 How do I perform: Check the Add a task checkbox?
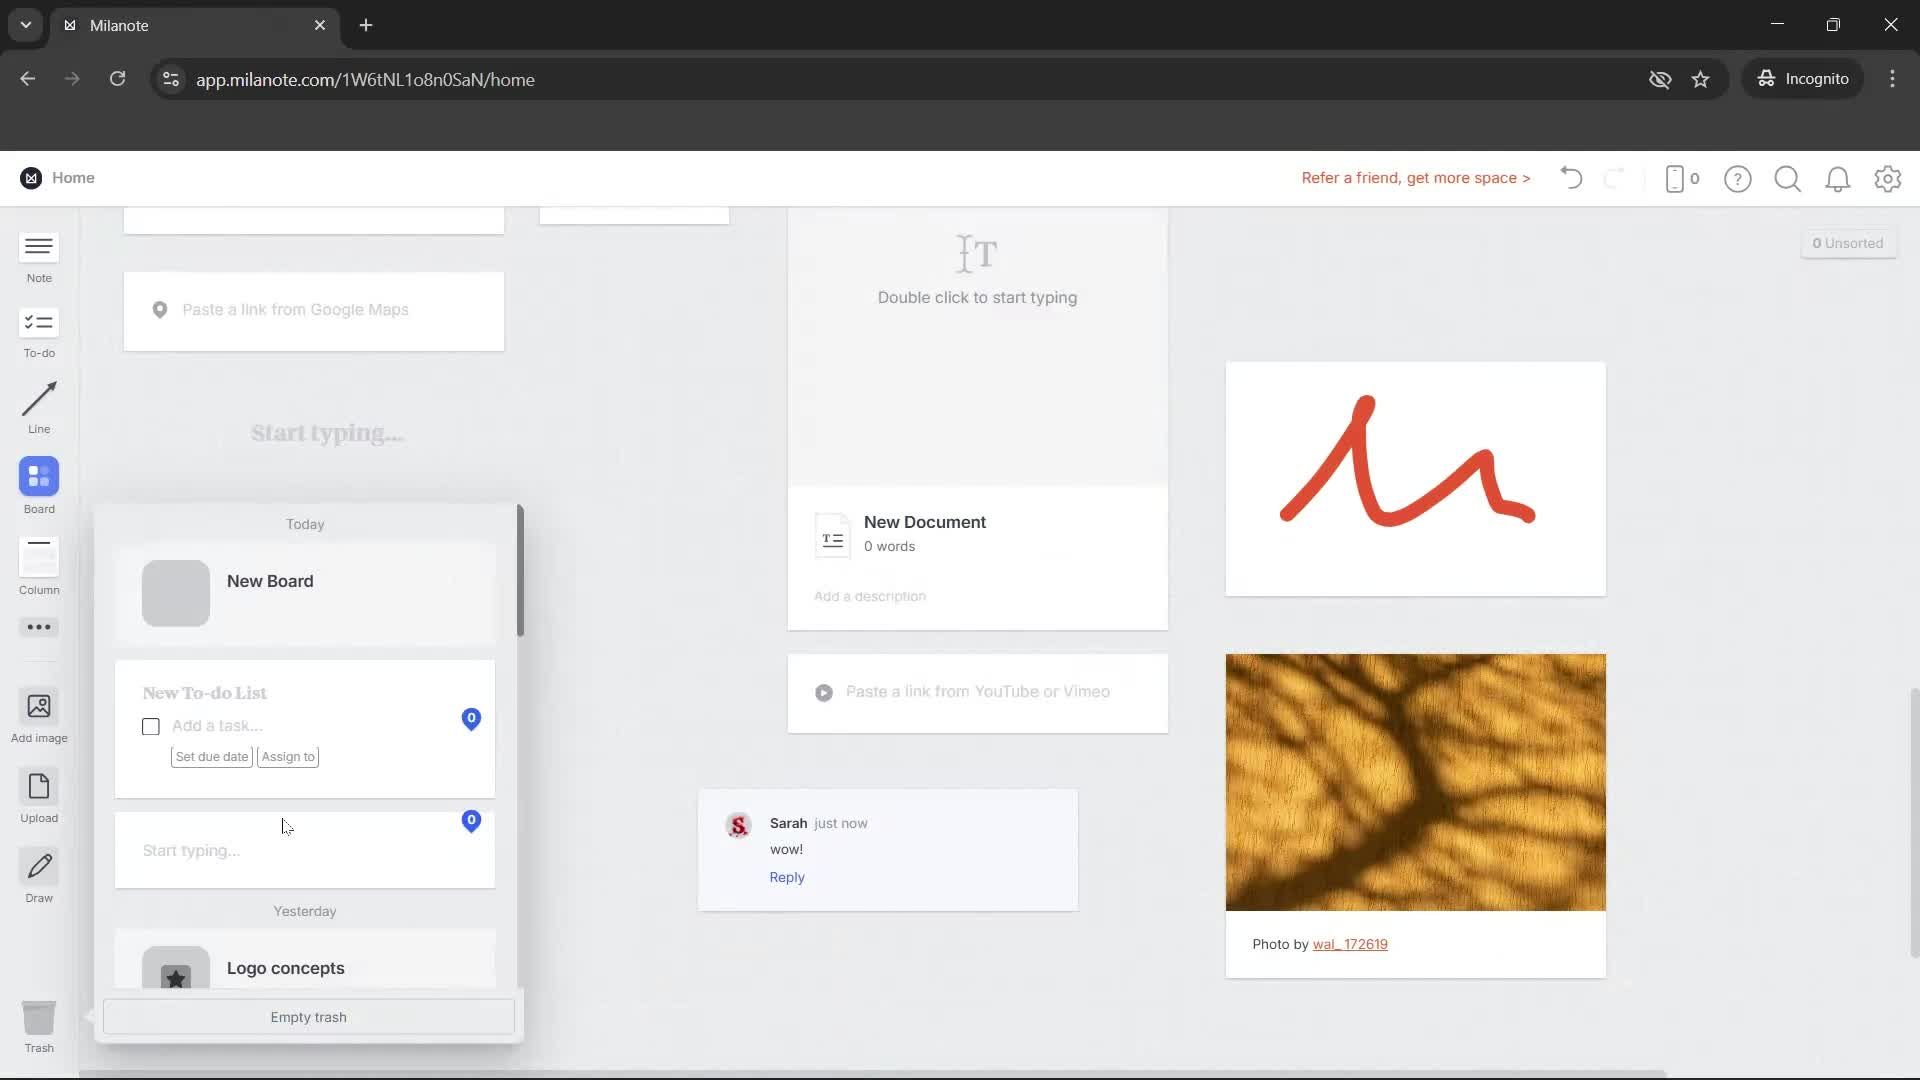150,726
